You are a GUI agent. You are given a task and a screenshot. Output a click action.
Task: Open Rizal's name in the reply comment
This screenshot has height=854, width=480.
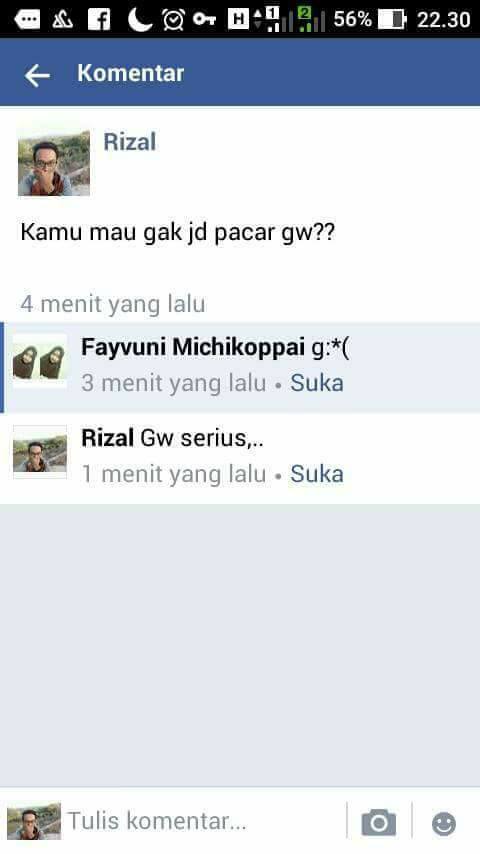click(107, 438)
